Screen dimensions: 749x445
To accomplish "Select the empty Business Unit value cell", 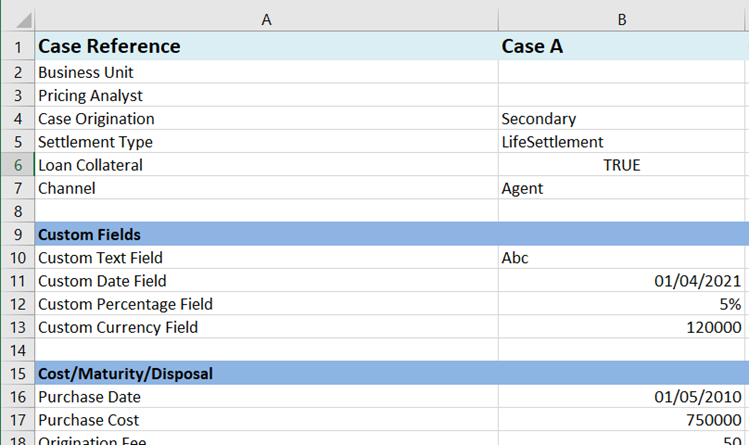I will 622,72.
